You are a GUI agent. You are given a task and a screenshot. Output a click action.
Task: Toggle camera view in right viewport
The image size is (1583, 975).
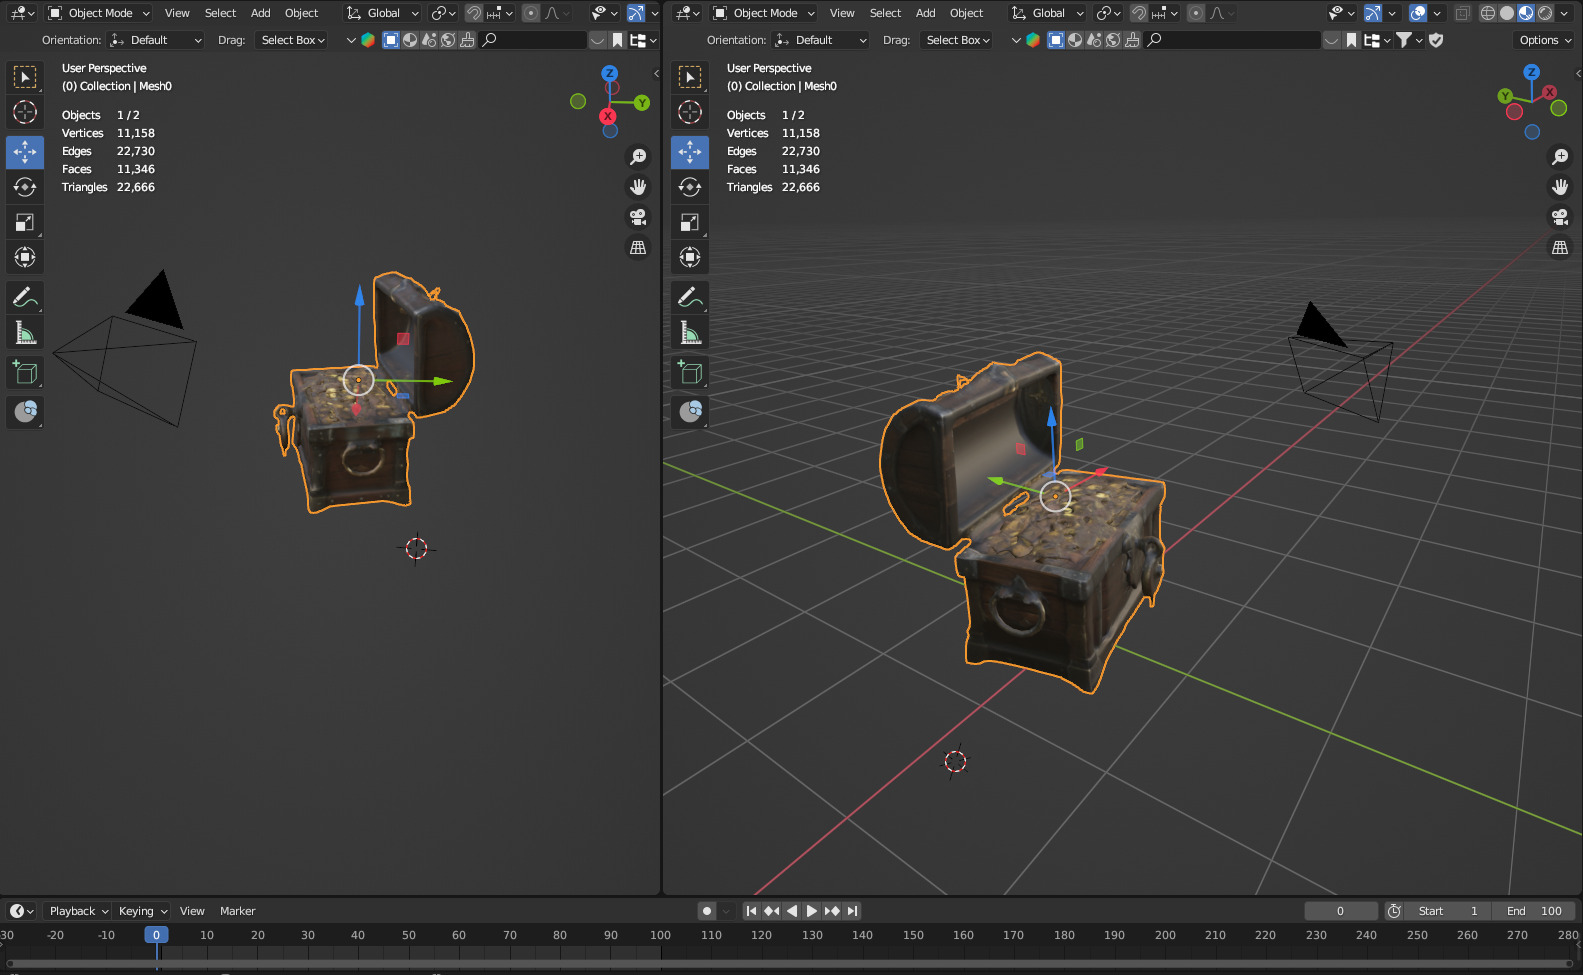(x=1560, y=217)
